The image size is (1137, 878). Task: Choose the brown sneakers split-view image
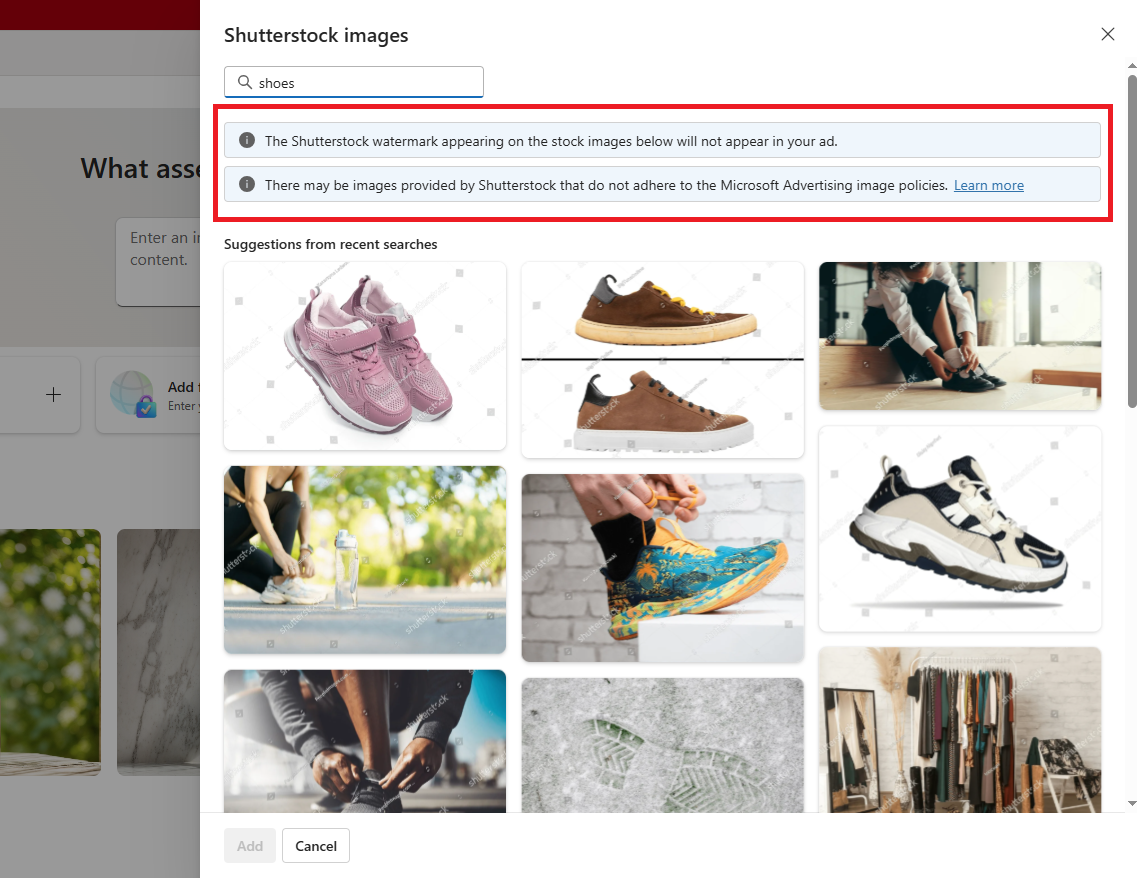pyautogui.click(x=662, y=359)
